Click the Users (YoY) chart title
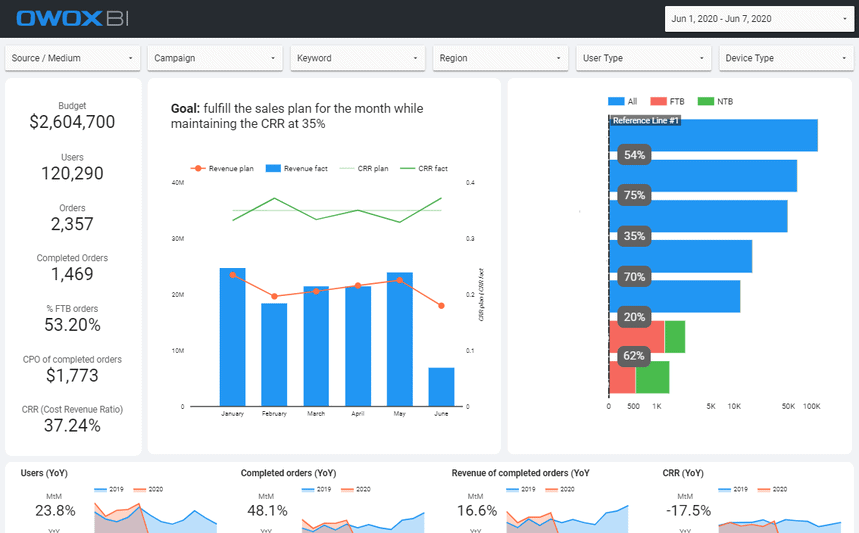Screen dimensions: 859x533 coord(44,473)
